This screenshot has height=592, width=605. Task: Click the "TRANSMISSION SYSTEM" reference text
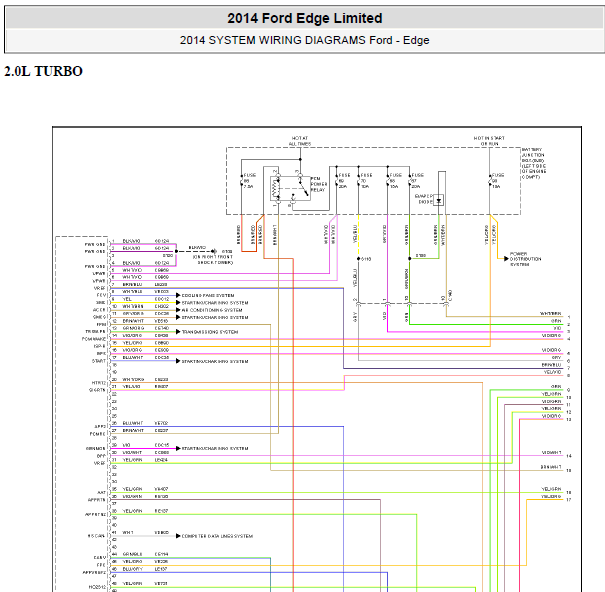210,332
